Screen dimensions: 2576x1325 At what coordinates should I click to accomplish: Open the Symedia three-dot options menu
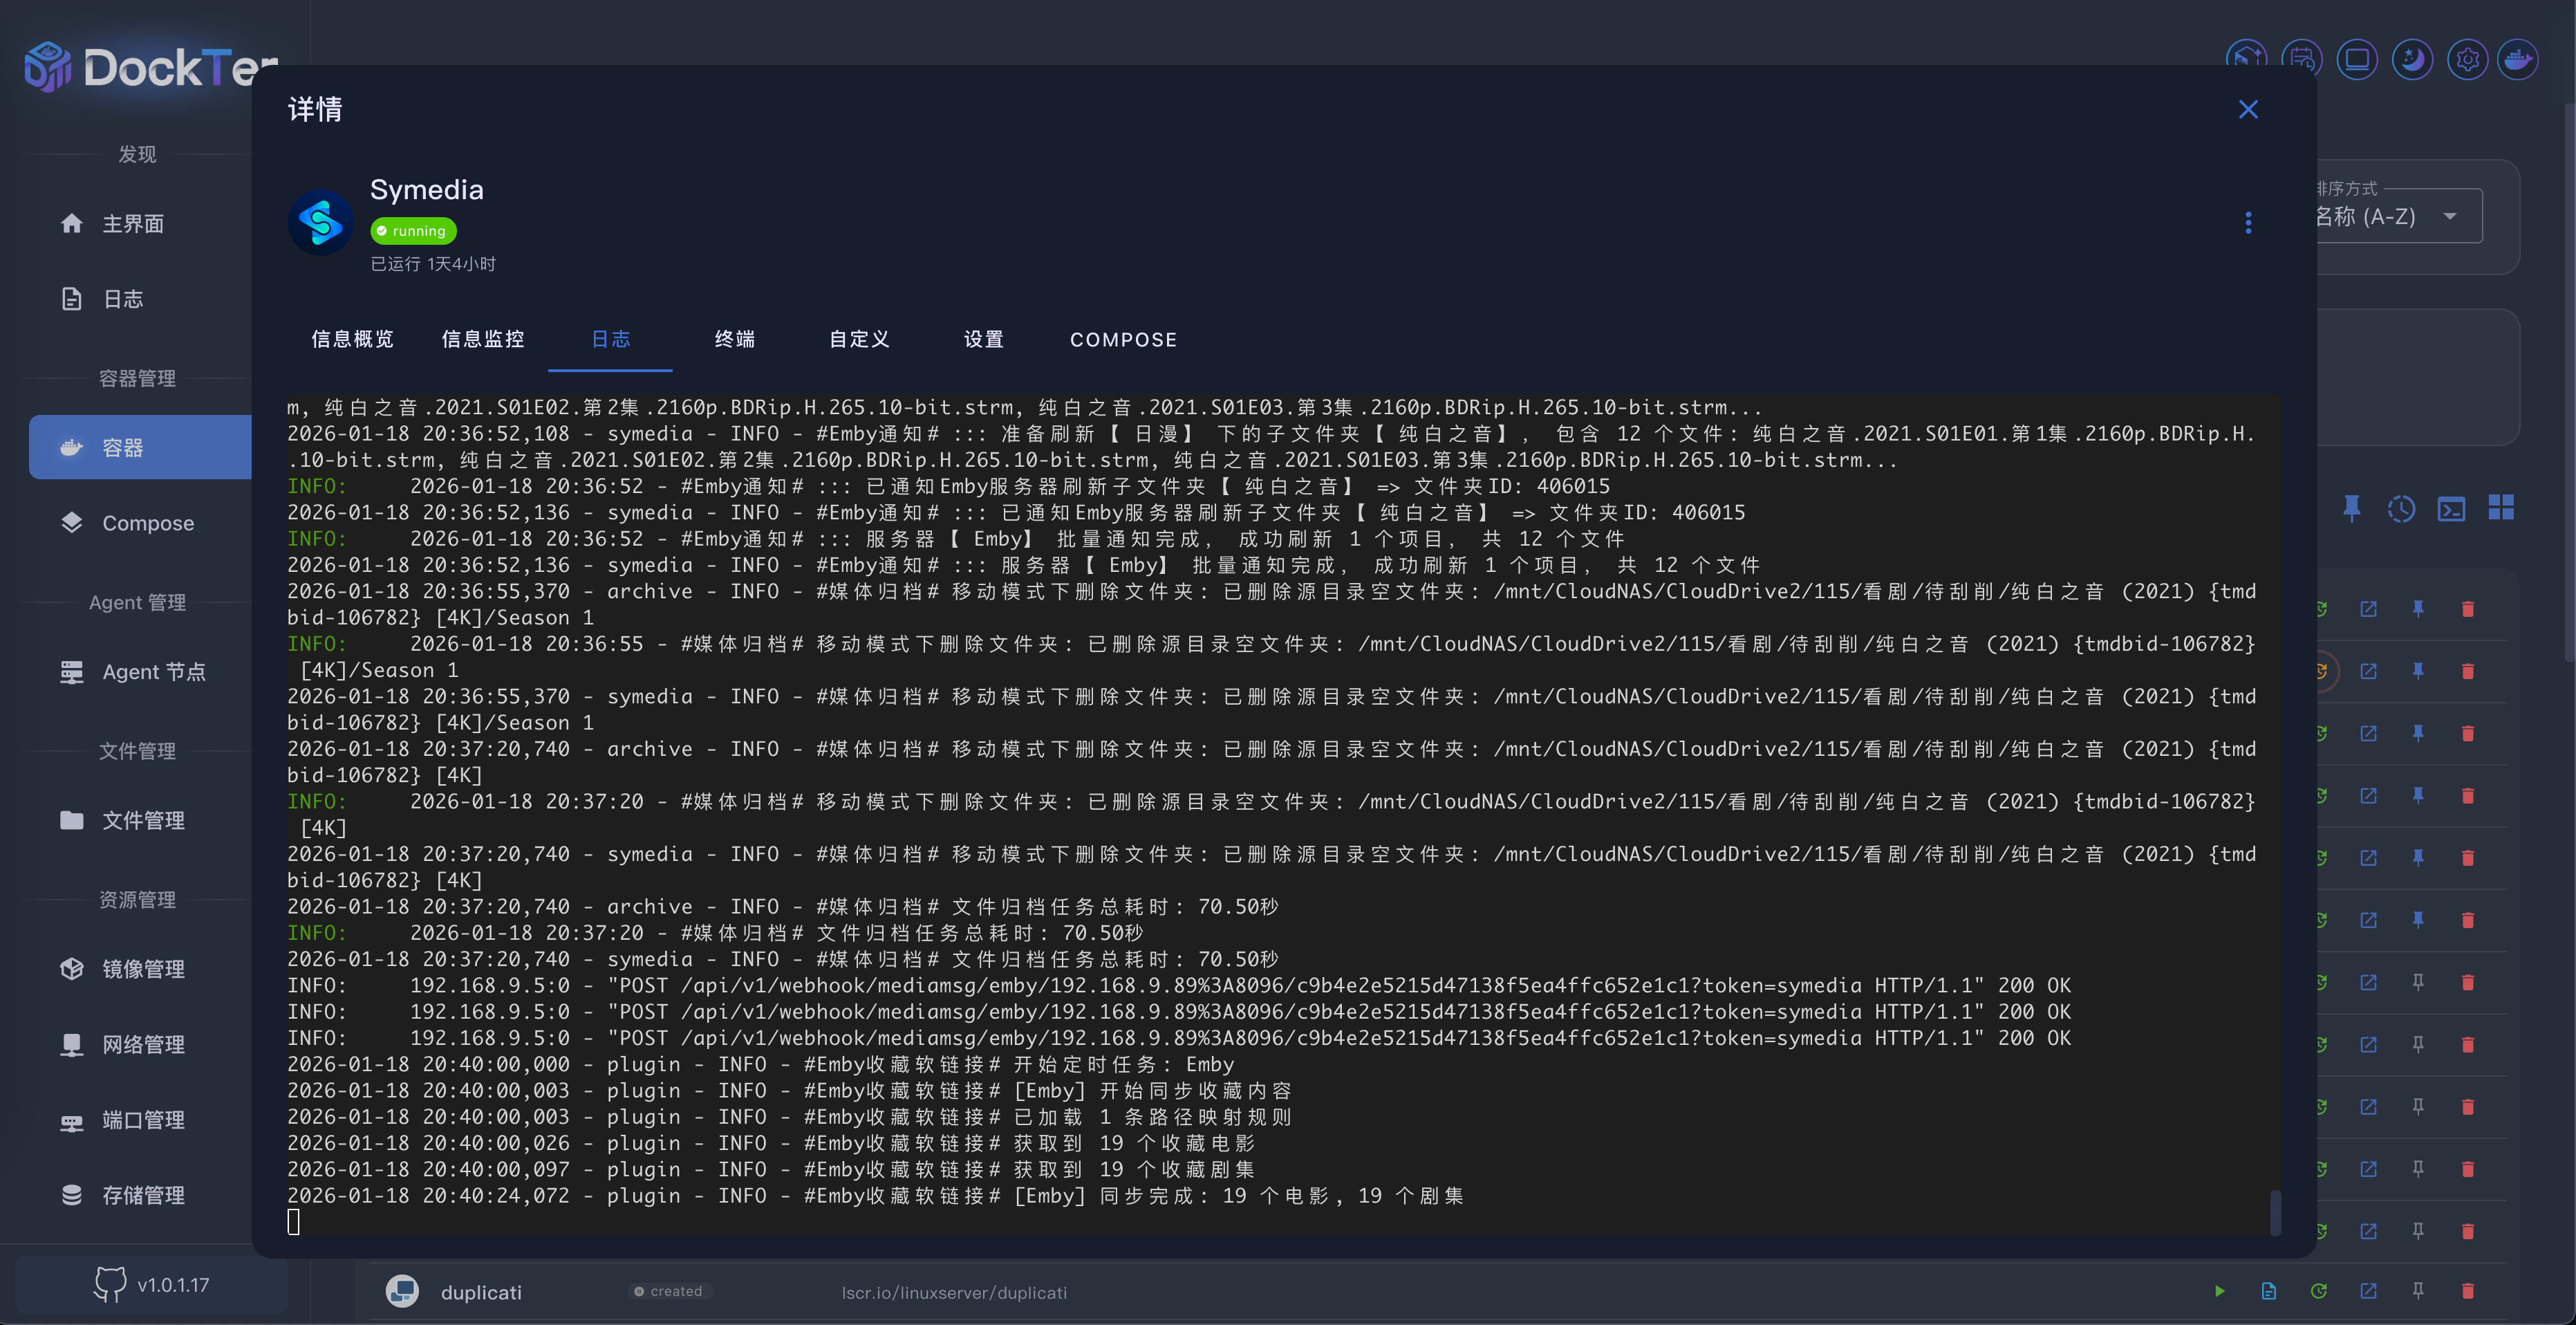pyautogui.click(x=2248, y=222)
